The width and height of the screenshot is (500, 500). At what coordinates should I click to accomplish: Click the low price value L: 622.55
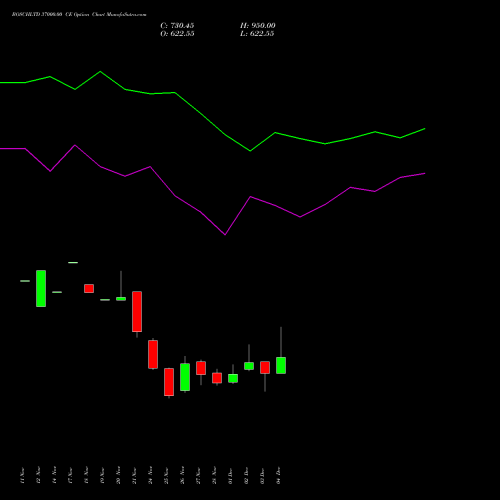257,34
